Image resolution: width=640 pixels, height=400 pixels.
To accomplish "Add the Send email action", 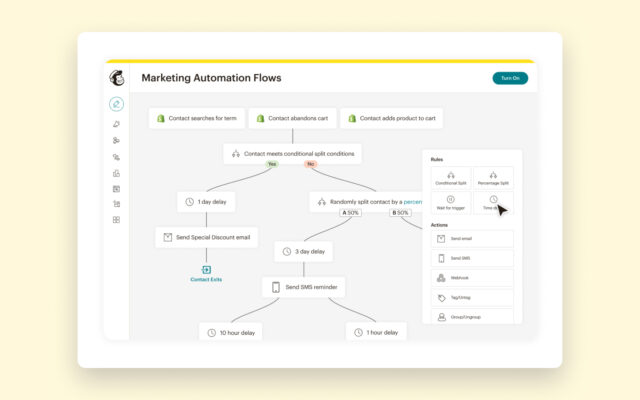I will 472,239.
